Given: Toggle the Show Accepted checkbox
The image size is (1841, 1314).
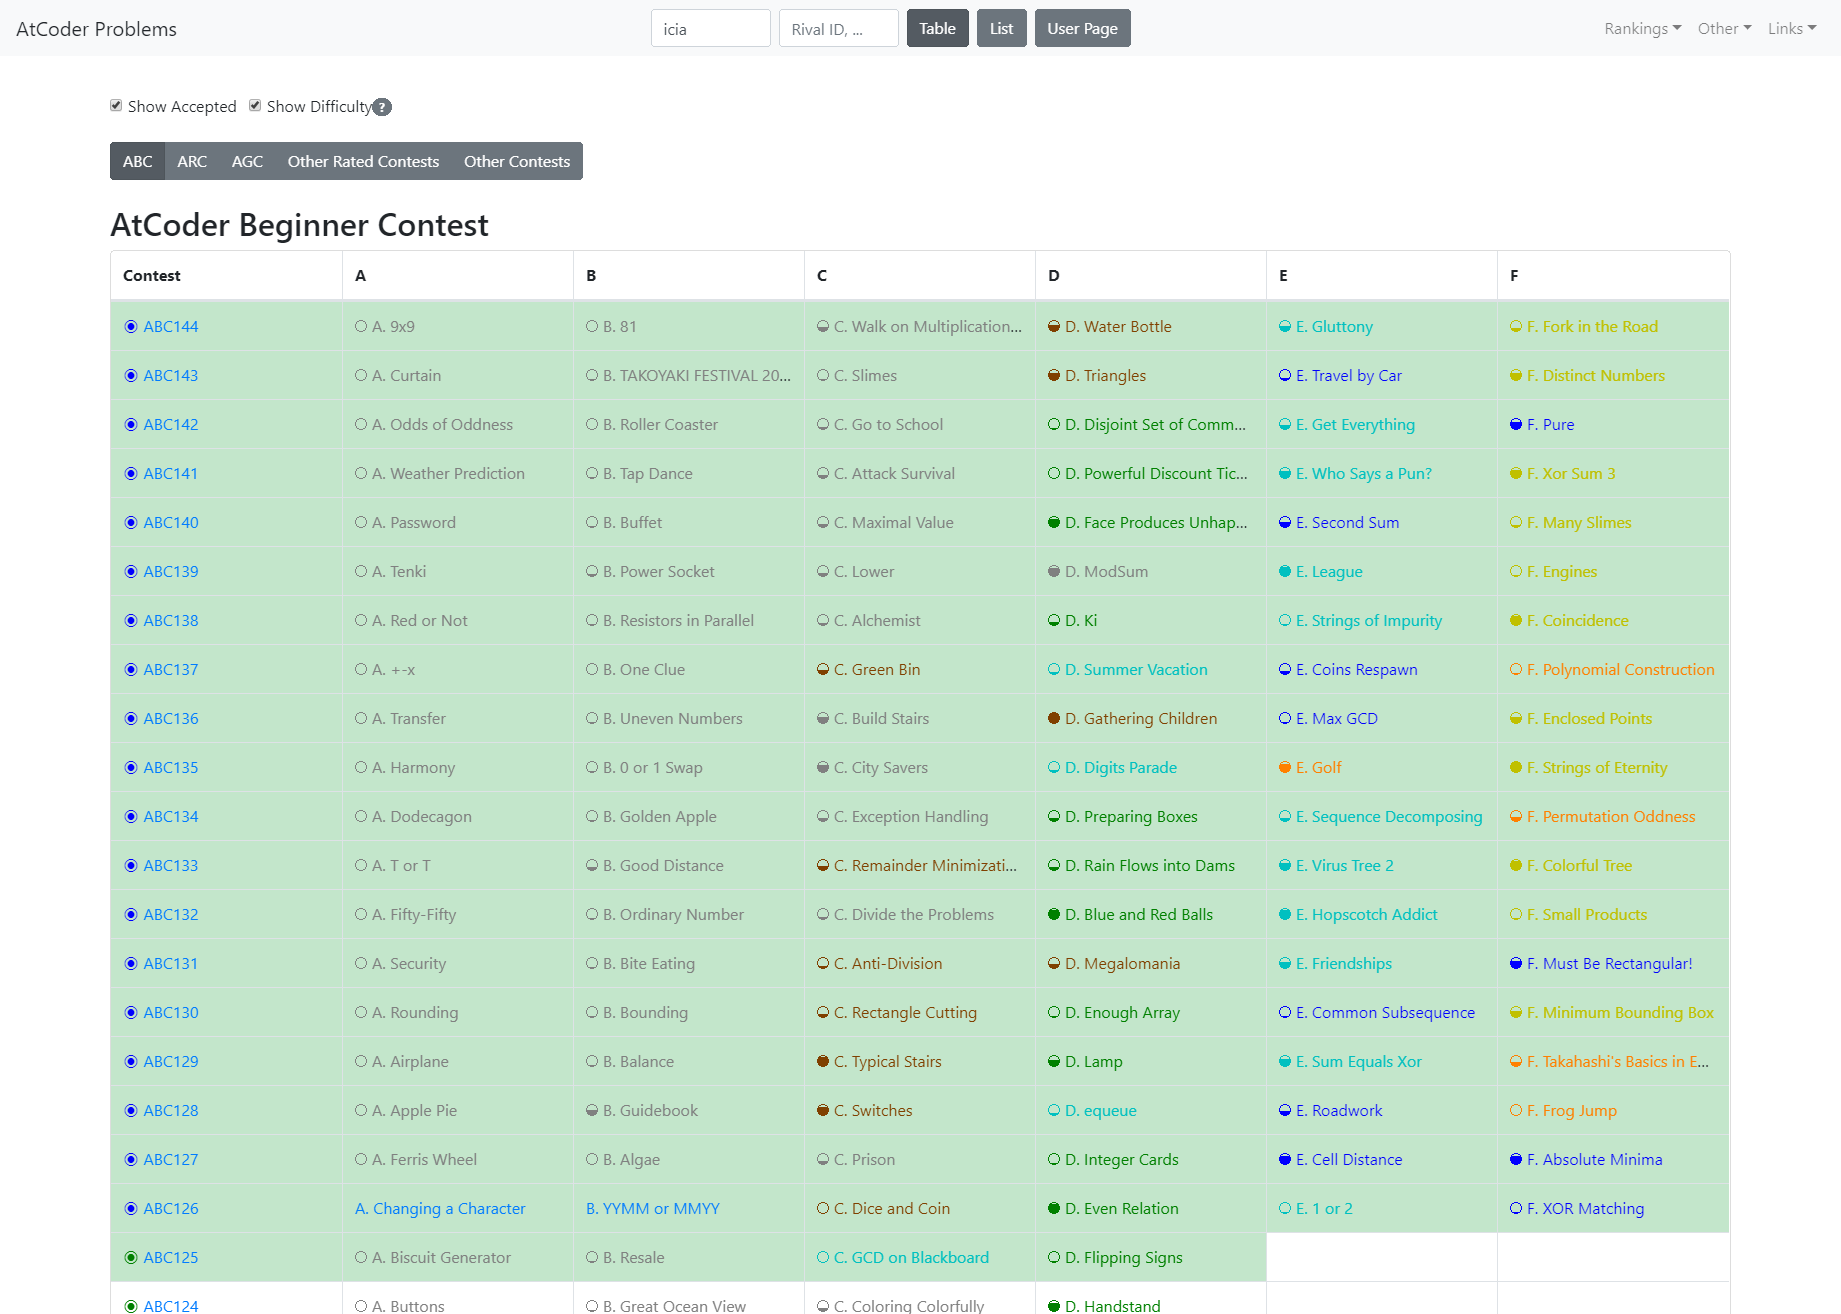Looking at the screenshot, I should 116,106.
